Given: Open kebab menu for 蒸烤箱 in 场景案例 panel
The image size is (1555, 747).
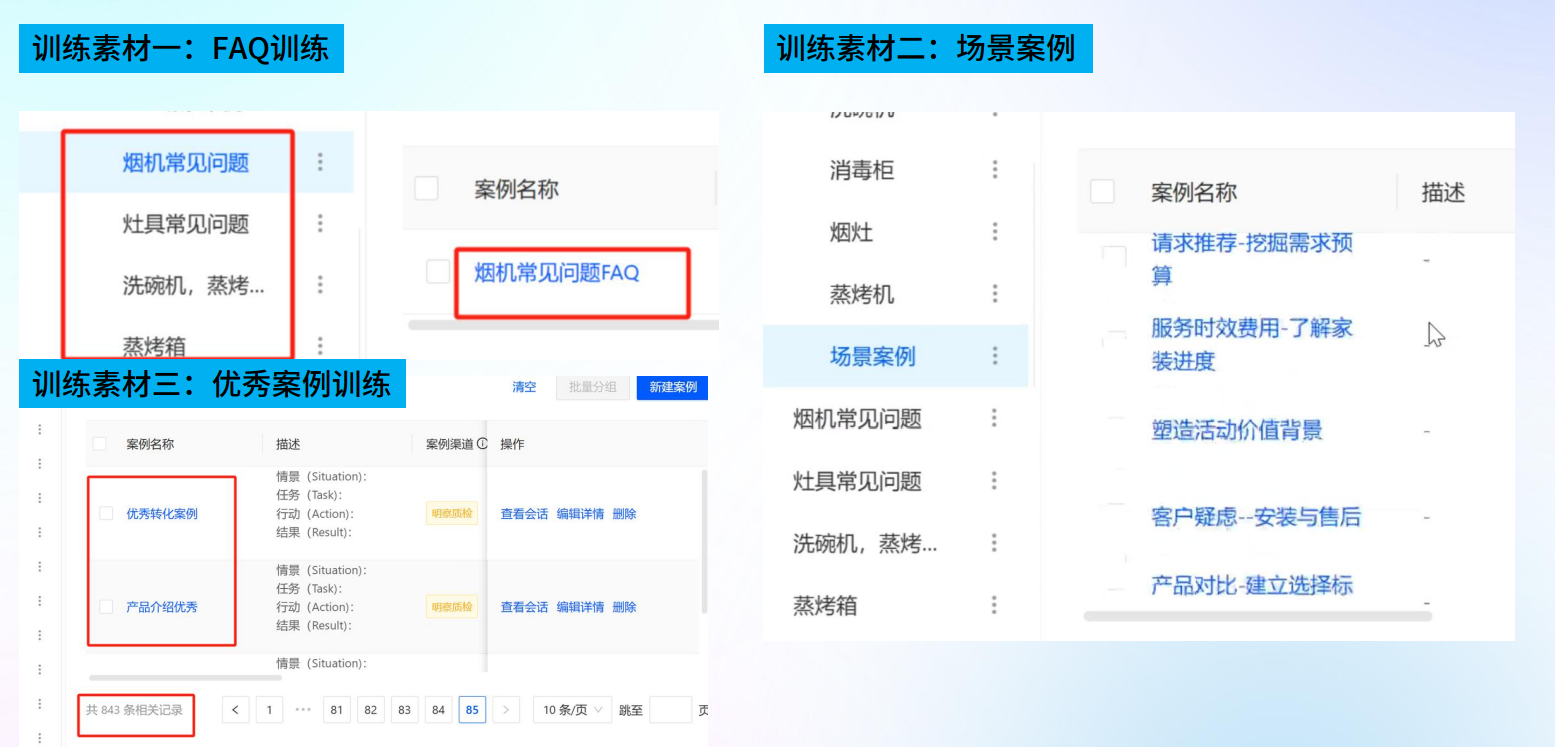Looking at the screenshot, I should point(995,605).
